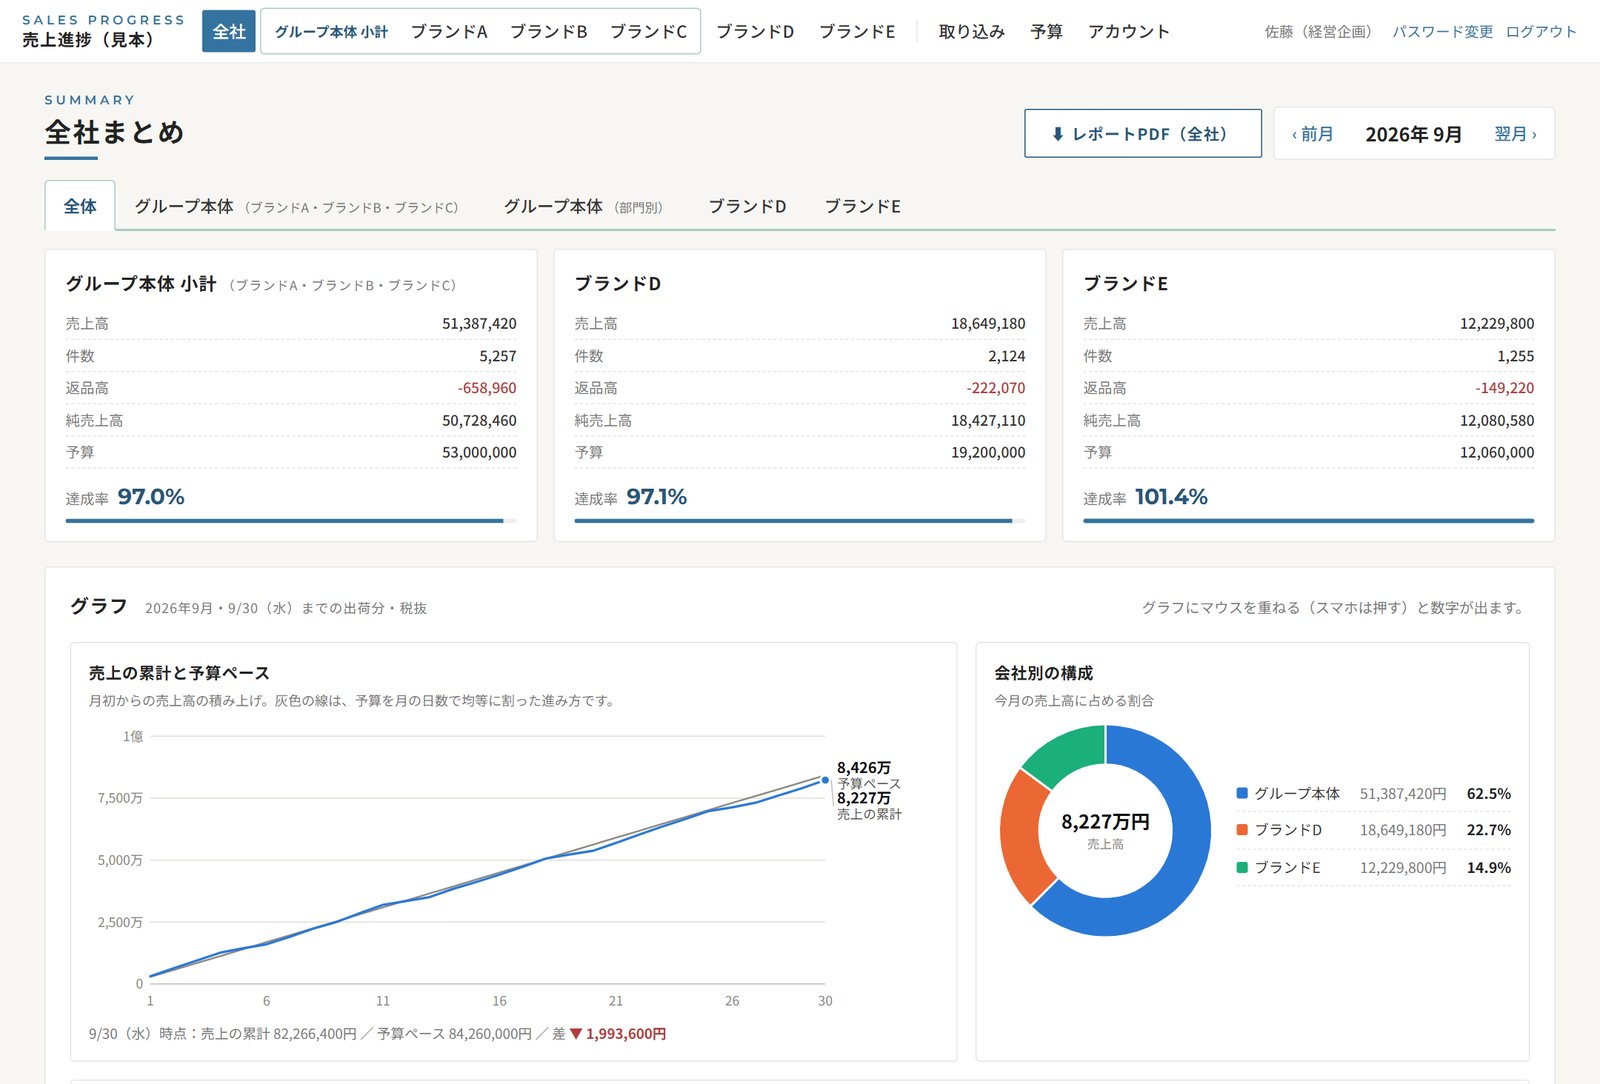The height and width of the screenshot is (1084, 1600).
Task: Open ブランドA in top navigation
Action: [449, 31]
